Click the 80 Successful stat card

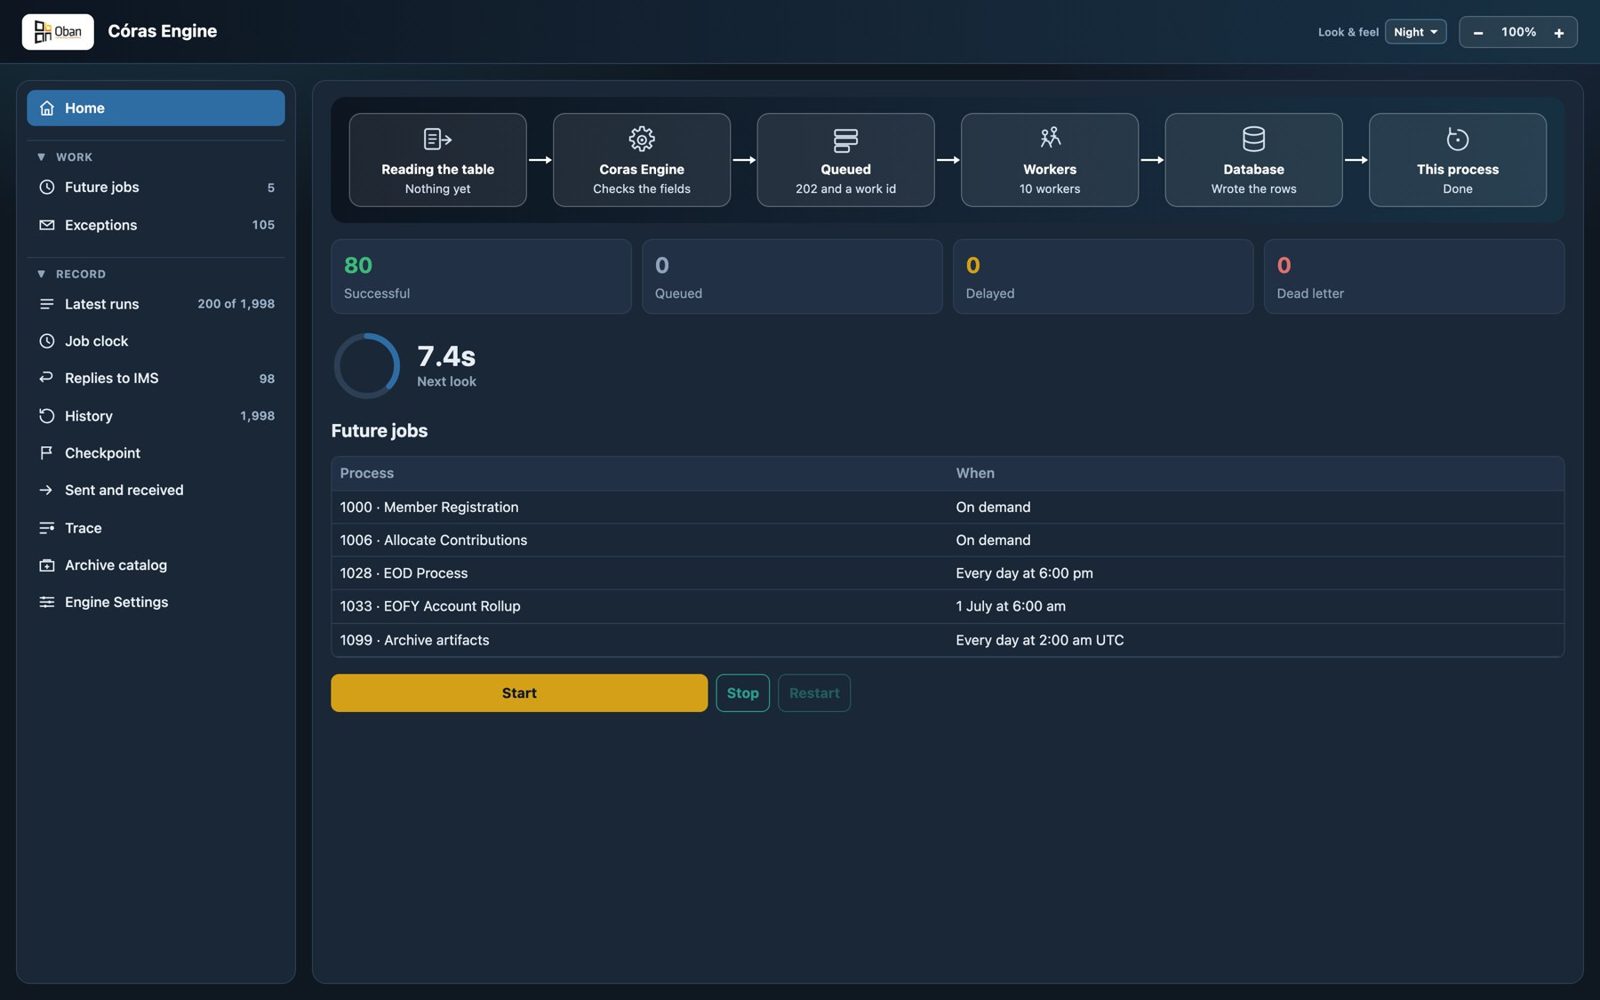(x=481, y=276)
